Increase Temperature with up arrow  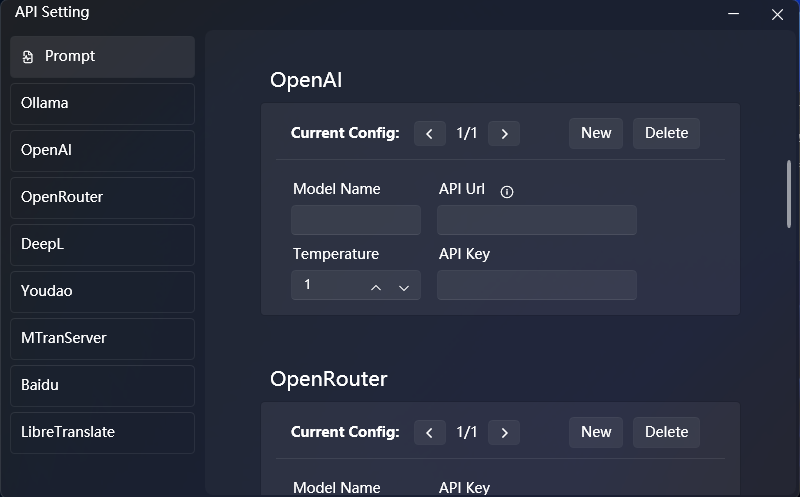click(x=376, y=288)
